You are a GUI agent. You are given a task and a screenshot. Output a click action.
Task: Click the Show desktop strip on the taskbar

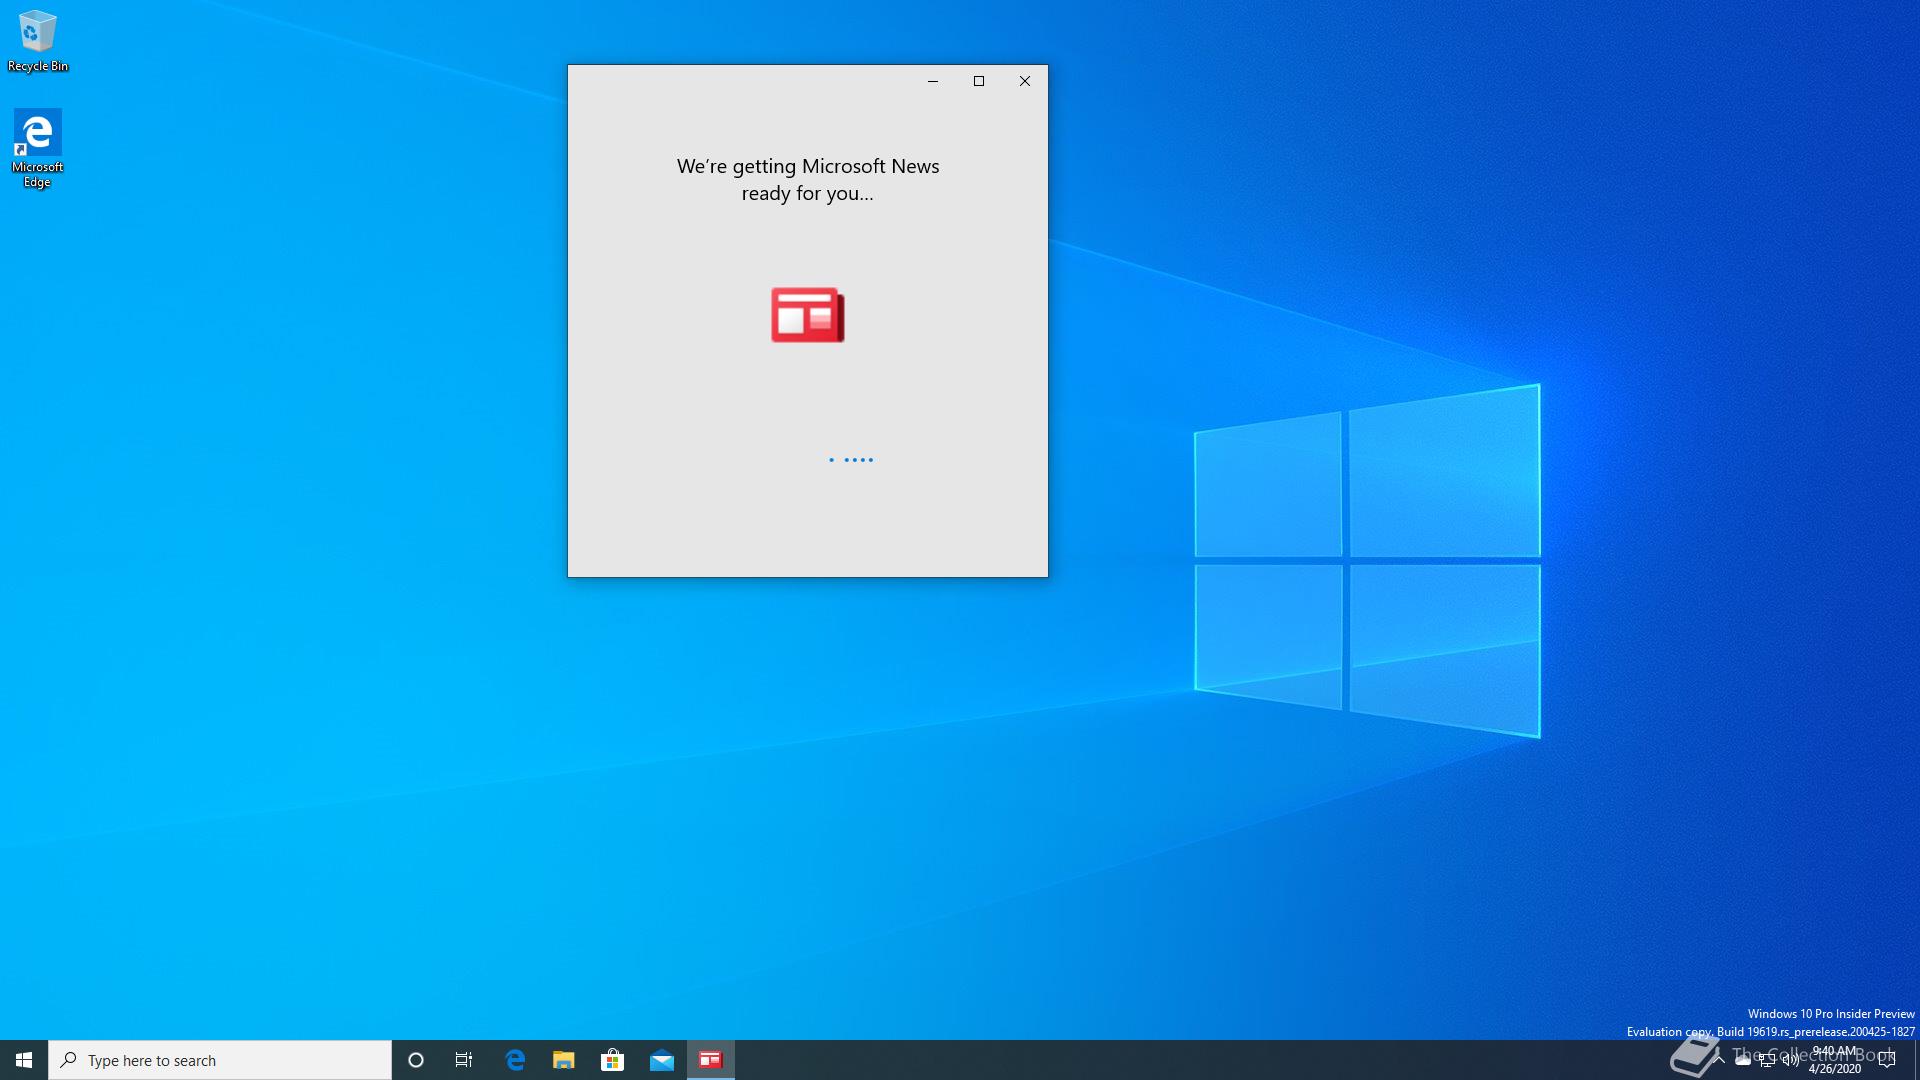(x=1916, y=1060)
